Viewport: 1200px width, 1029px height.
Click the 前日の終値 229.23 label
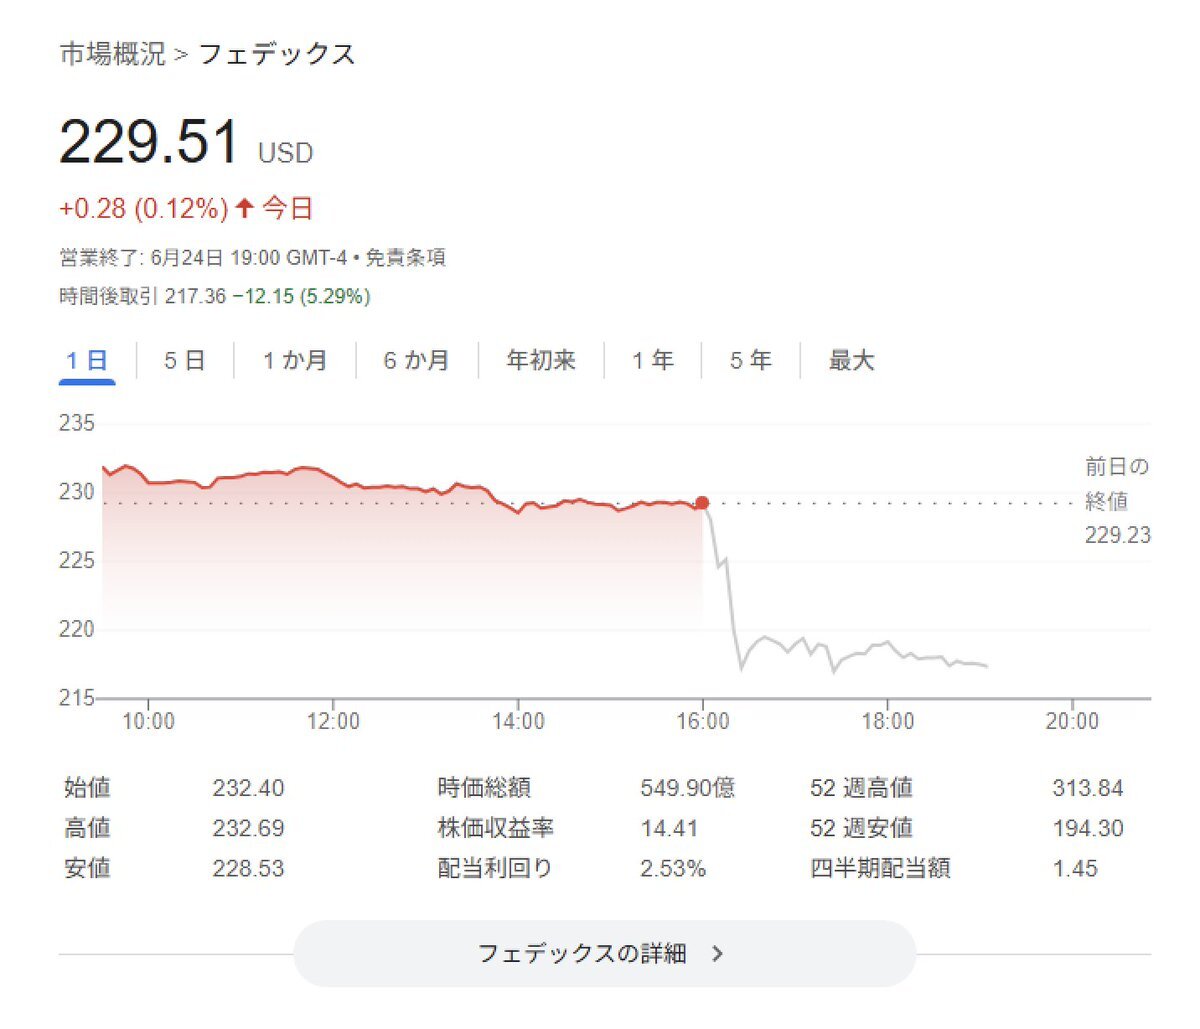coord(1117,501)
